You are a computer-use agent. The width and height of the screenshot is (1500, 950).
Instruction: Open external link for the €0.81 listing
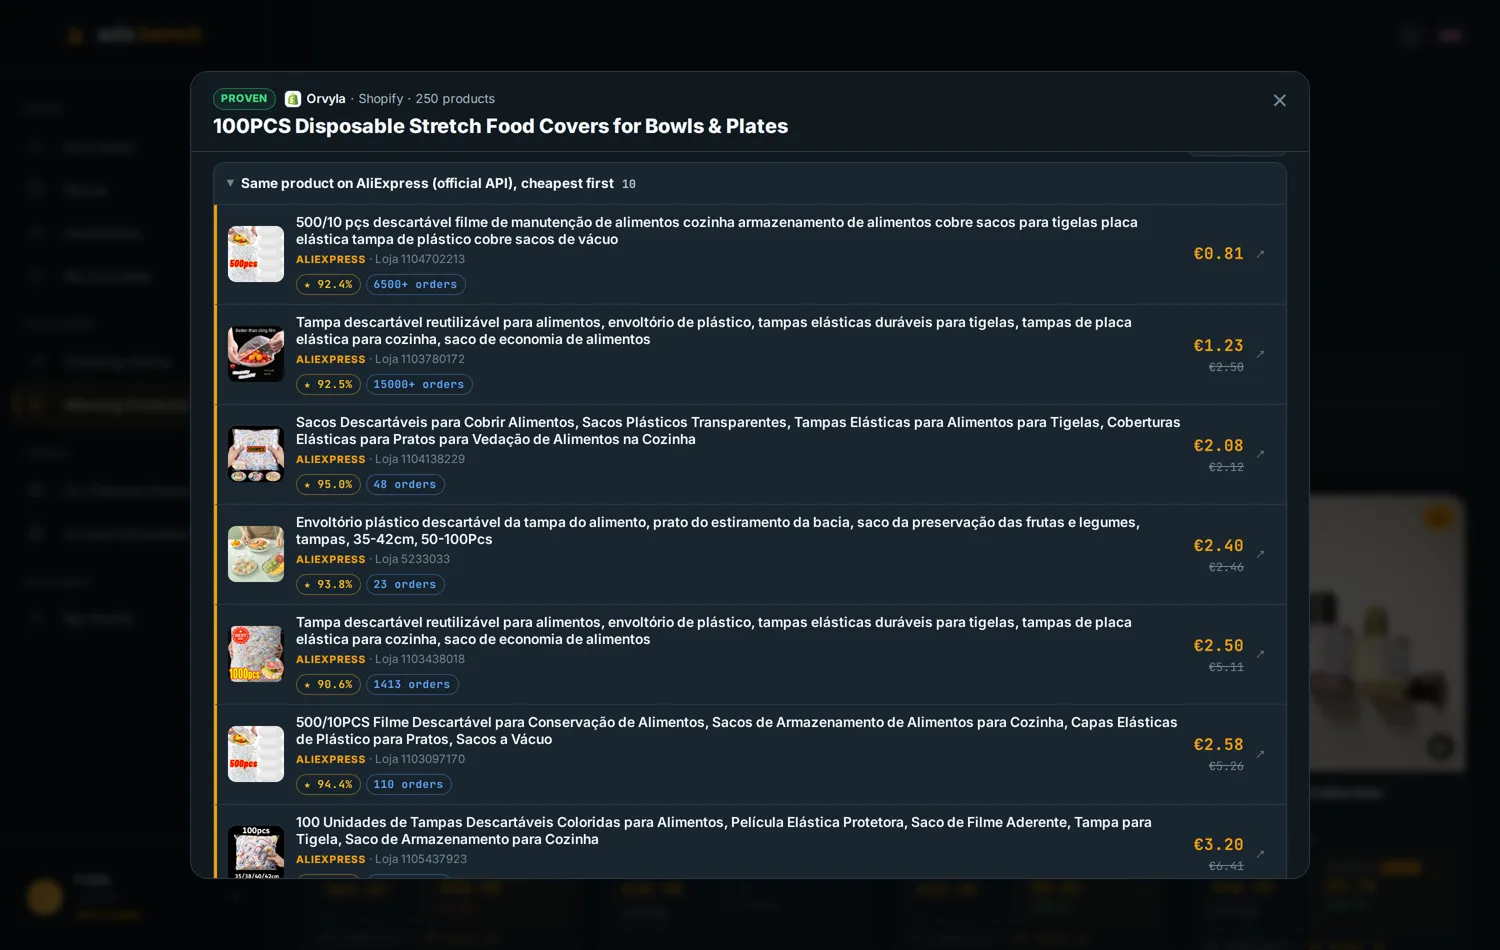point(1260,254)
